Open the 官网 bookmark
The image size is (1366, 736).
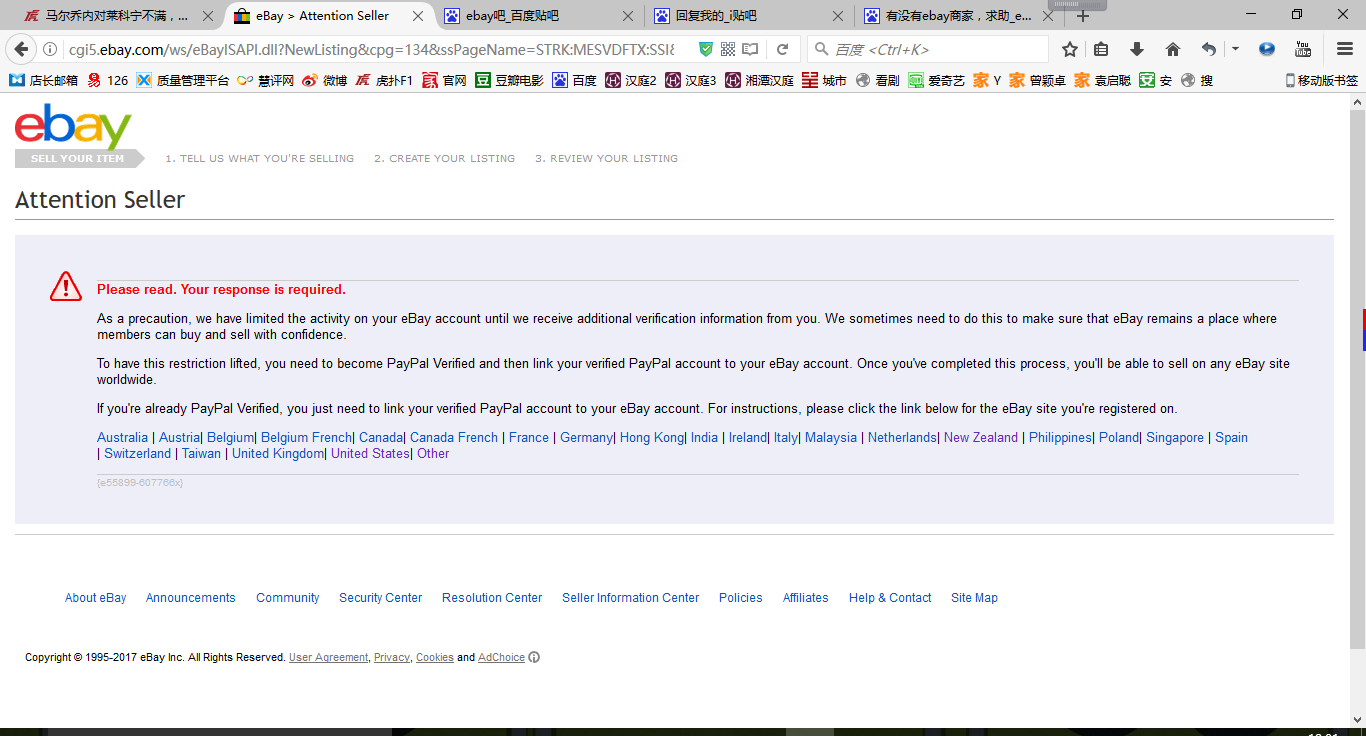(x=445, y=80)
